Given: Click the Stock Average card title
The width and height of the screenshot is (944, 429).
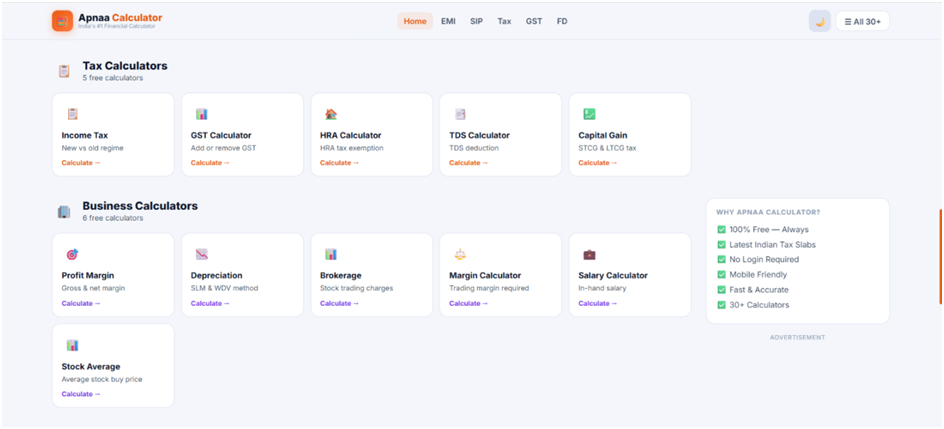Looking at the screenshot, I should coord(91,366).
